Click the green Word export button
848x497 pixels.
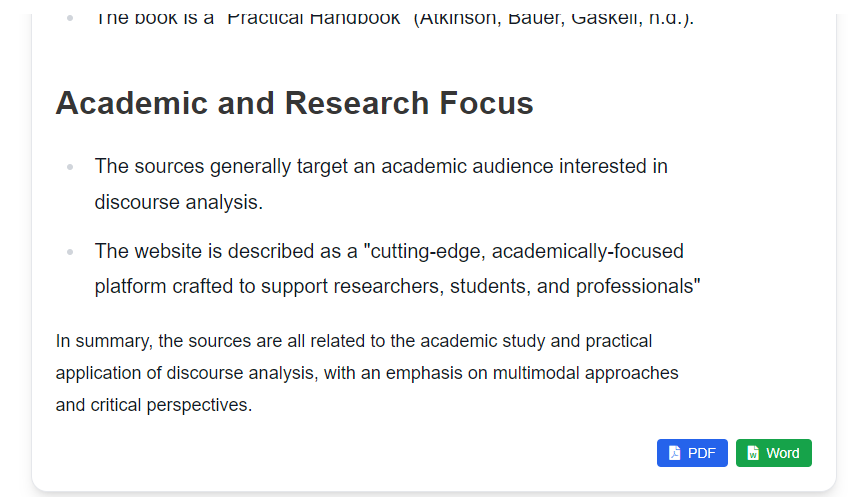tap(773, 453)
